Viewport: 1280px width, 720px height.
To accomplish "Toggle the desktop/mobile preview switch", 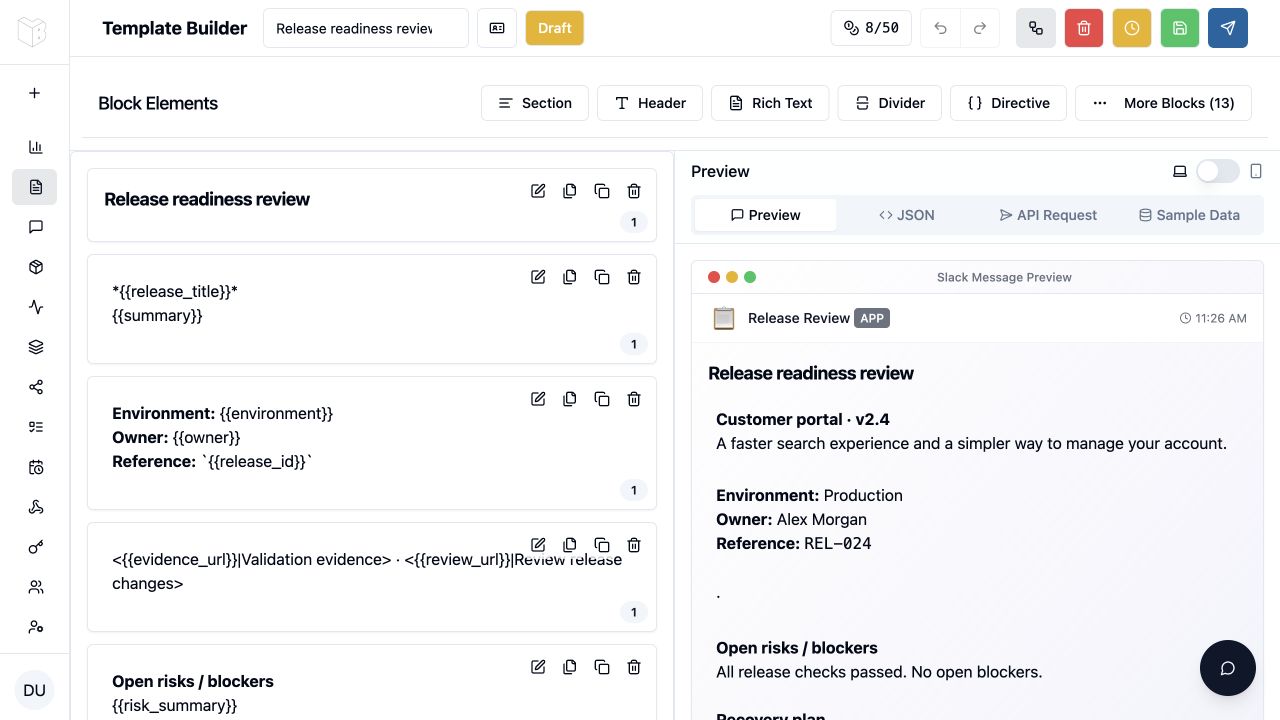I will tap(1218, 171).
